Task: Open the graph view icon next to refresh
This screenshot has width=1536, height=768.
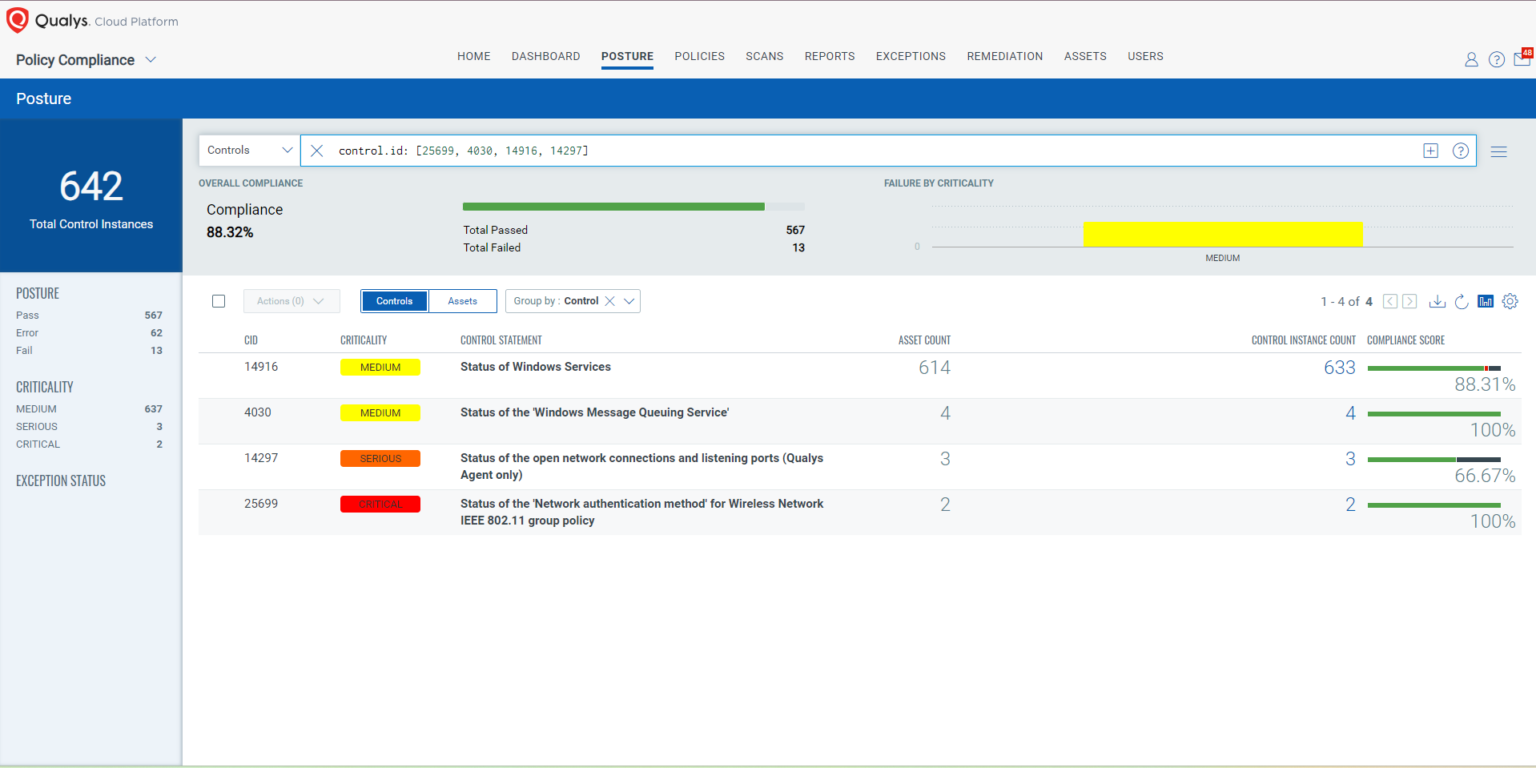Action: pyautogui.click(x=1485, y=300)
